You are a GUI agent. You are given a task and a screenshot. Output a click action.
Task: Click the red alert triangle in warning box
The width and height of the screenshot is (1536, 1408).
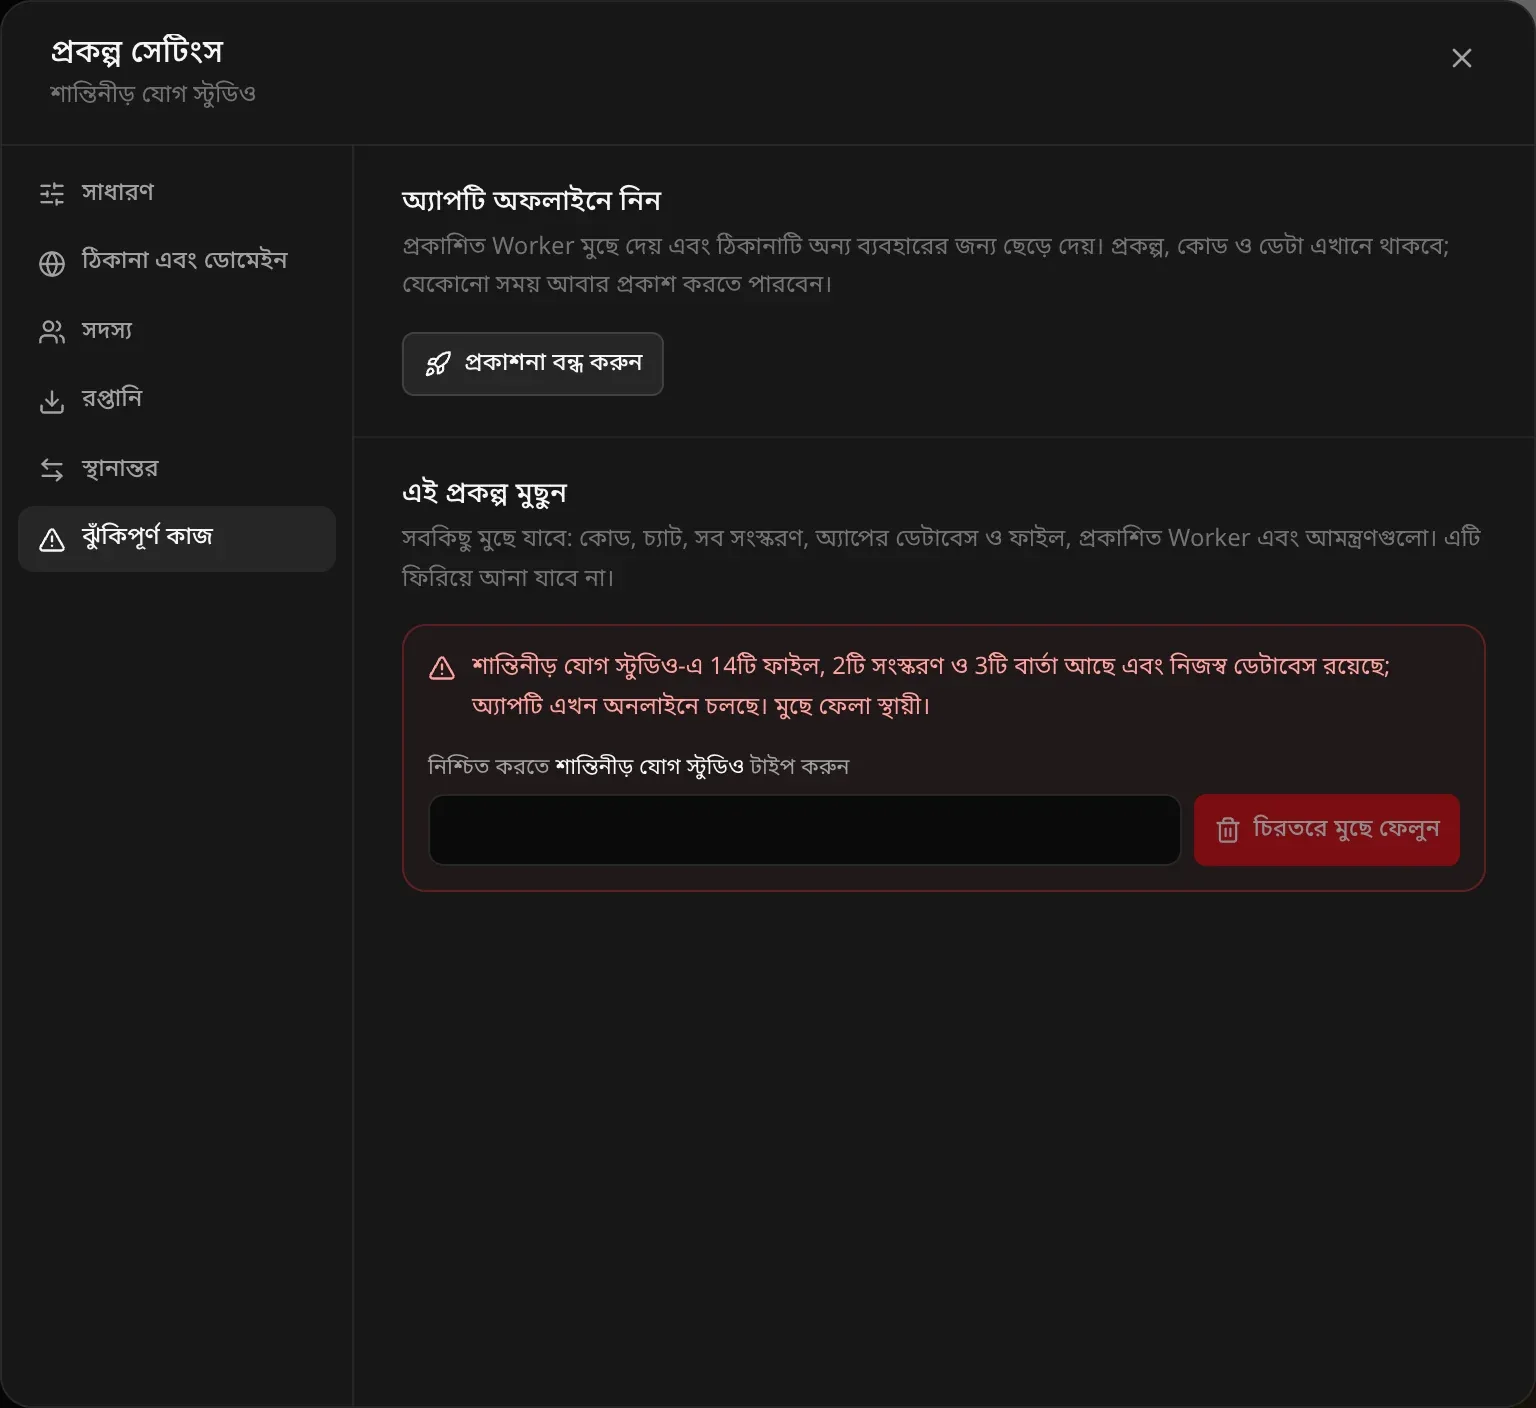(x=442, y=668)
